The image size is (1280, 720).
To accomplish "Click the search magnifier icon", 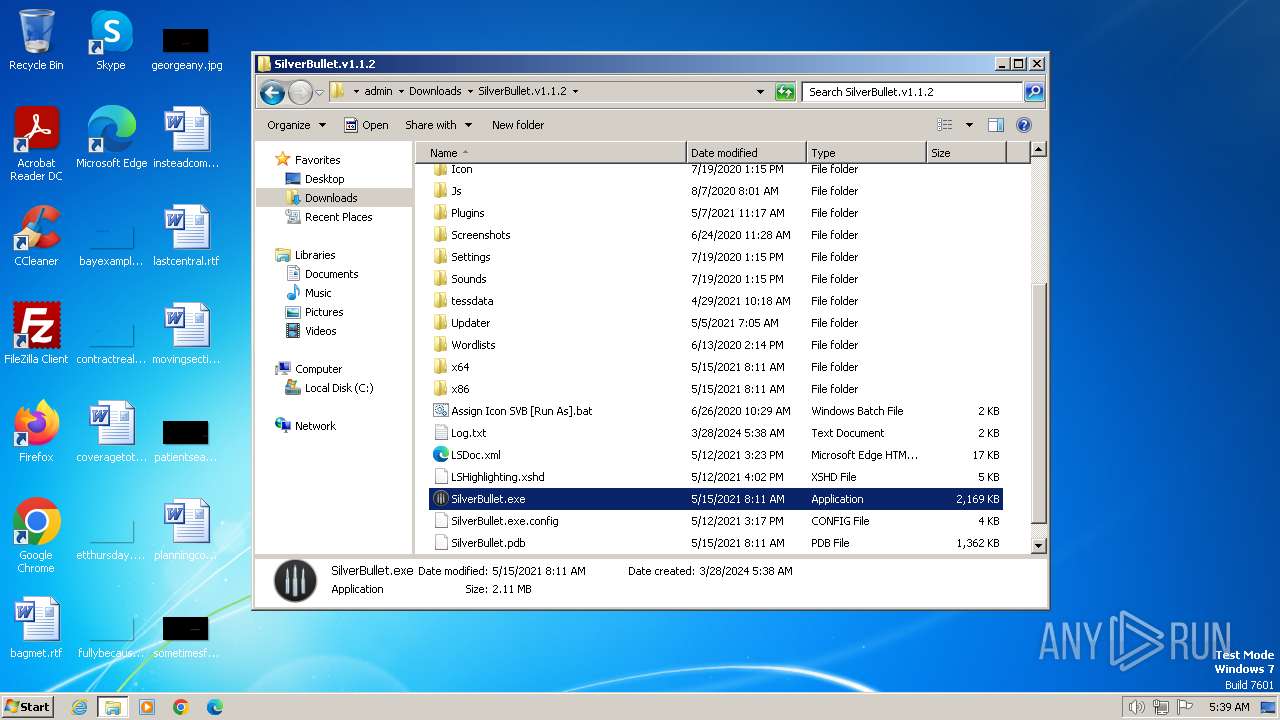I will pyautogui.click(x=1034, y=92).
